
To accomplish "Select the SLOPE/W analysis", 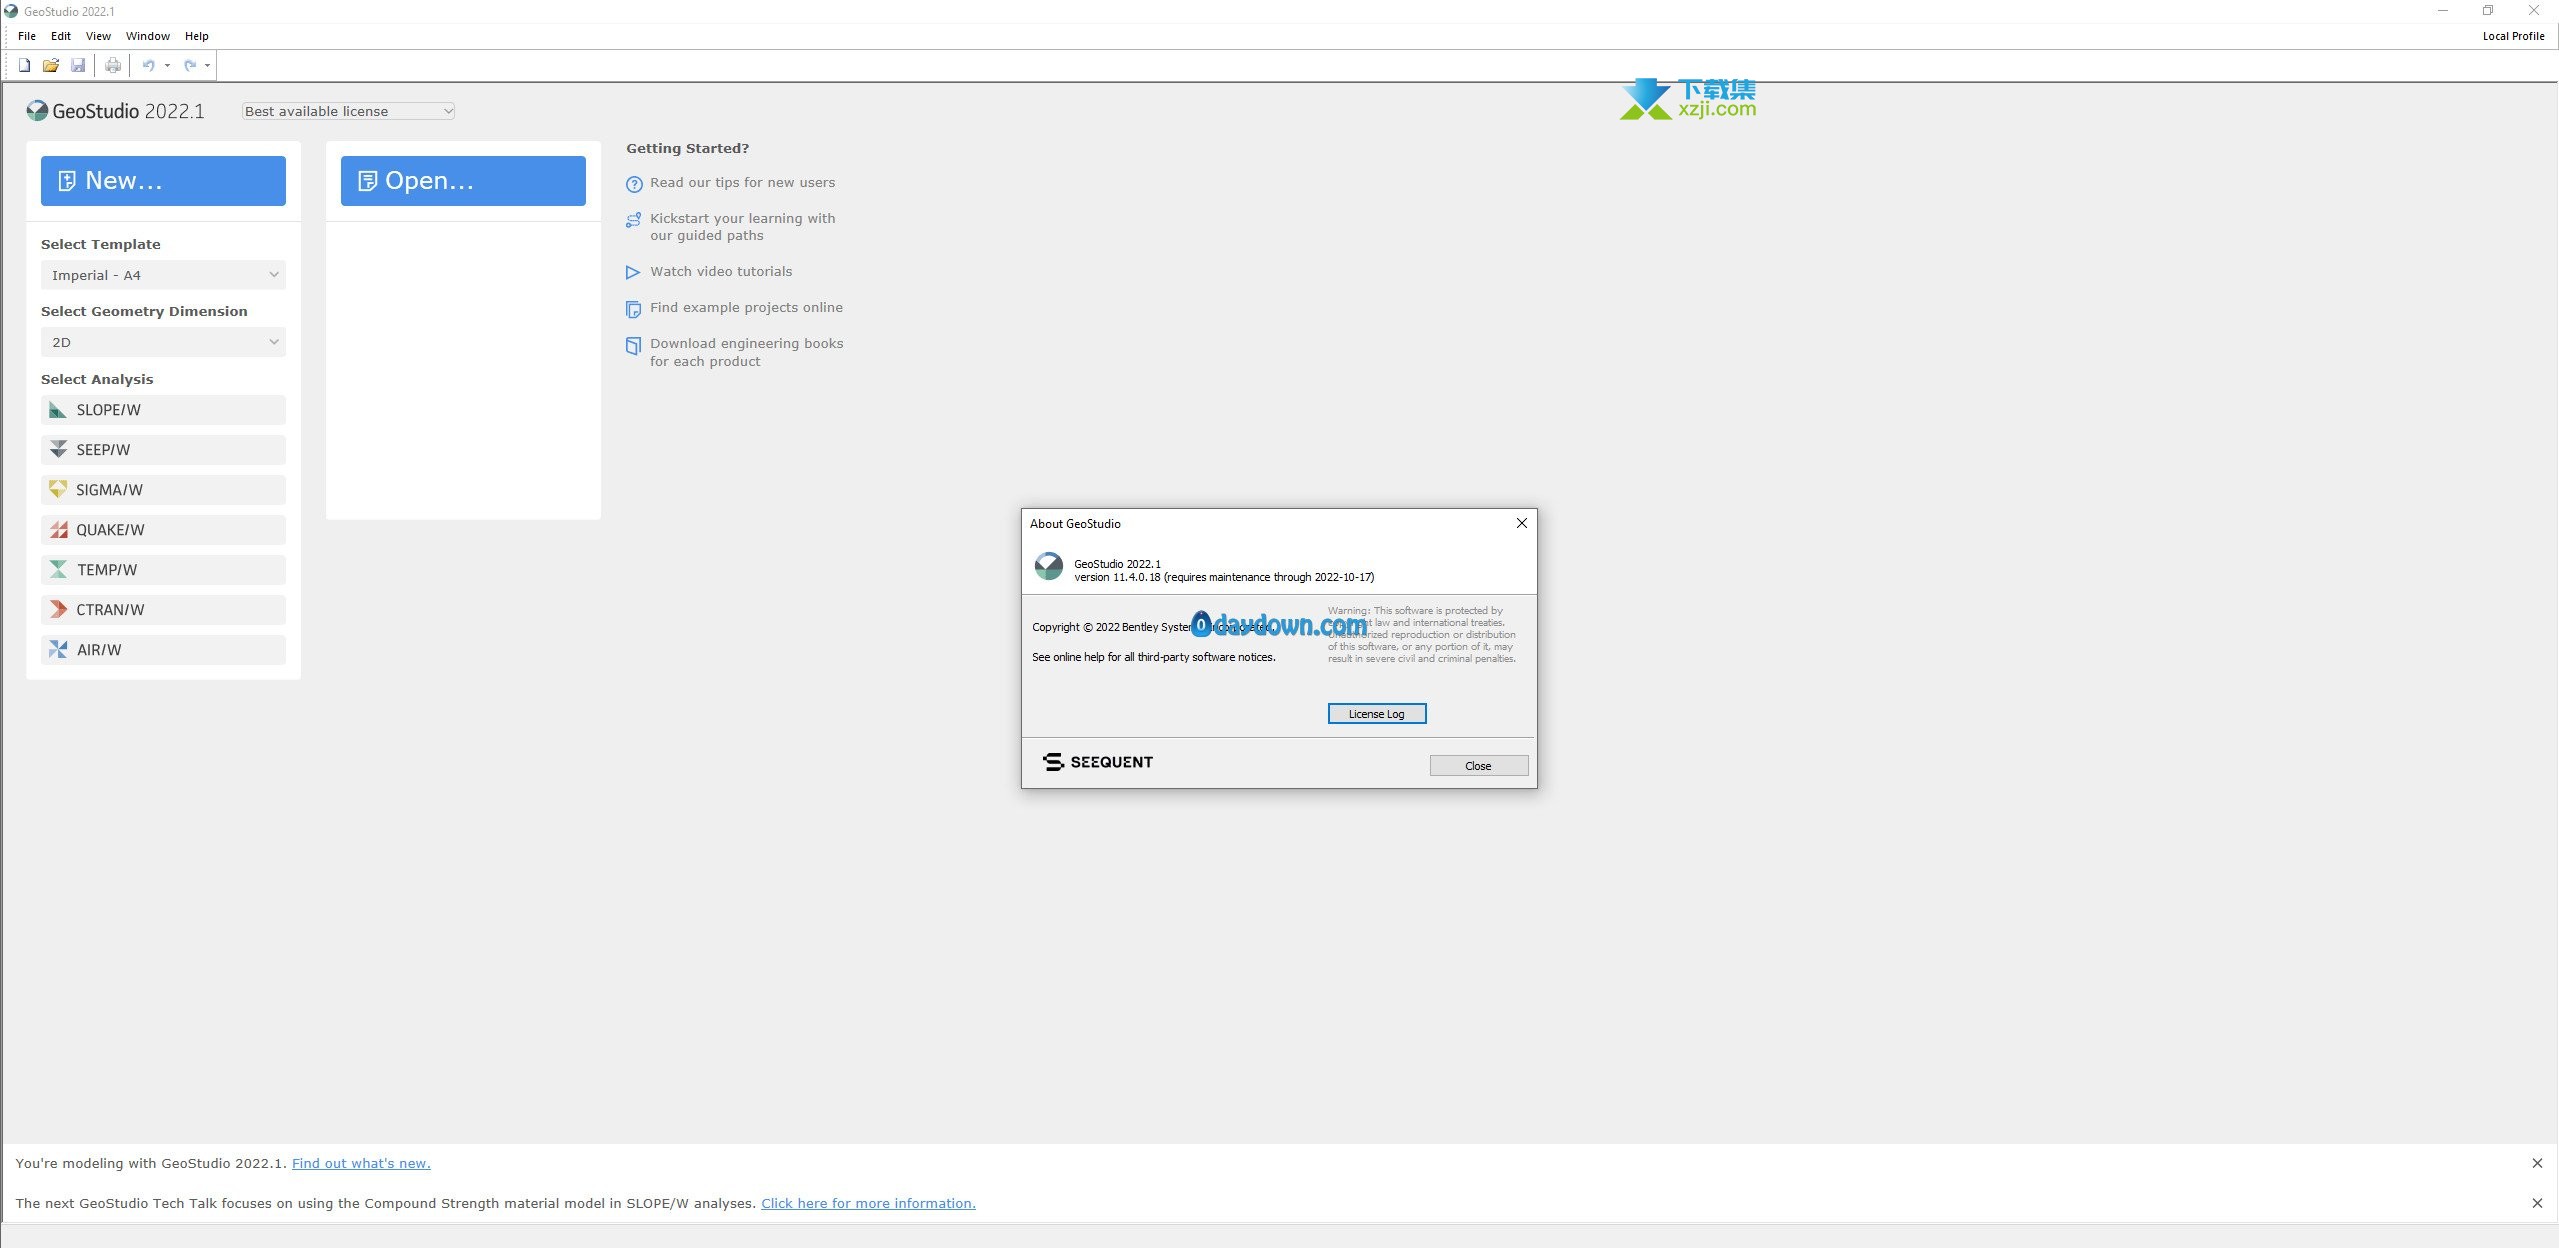I will coord(163,410).
